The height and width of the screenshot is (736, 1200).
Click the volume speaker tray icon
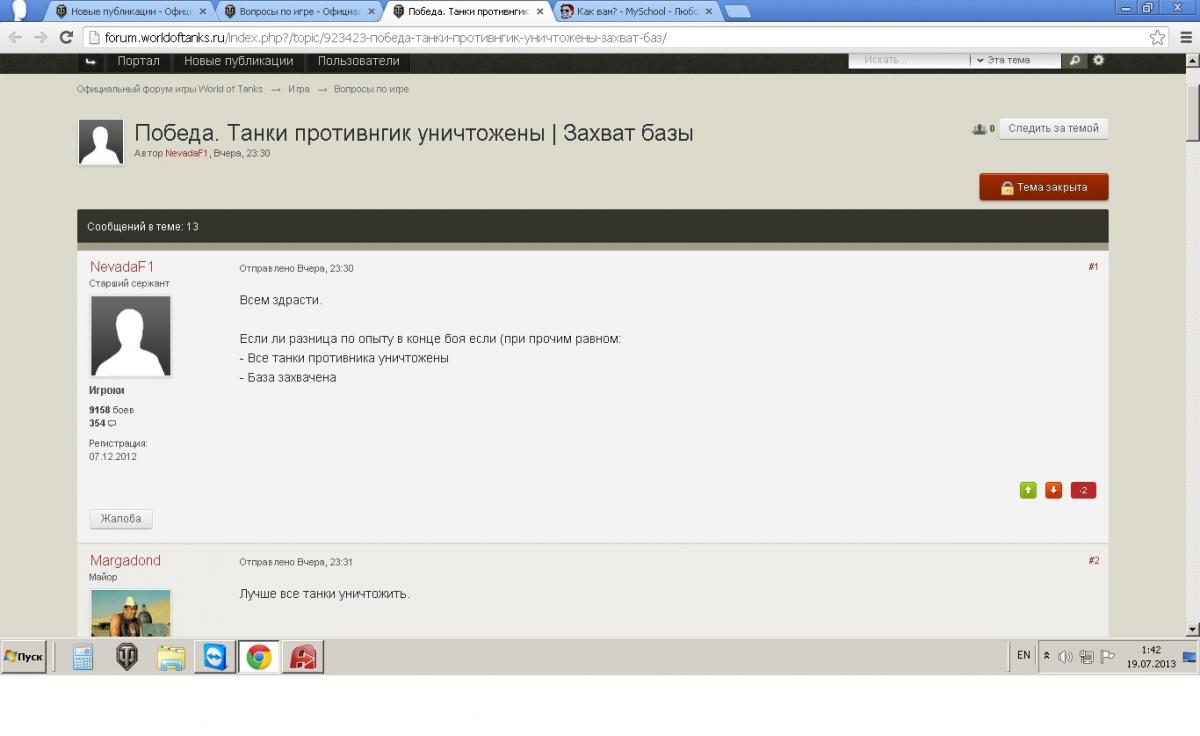coord(1065,657)
